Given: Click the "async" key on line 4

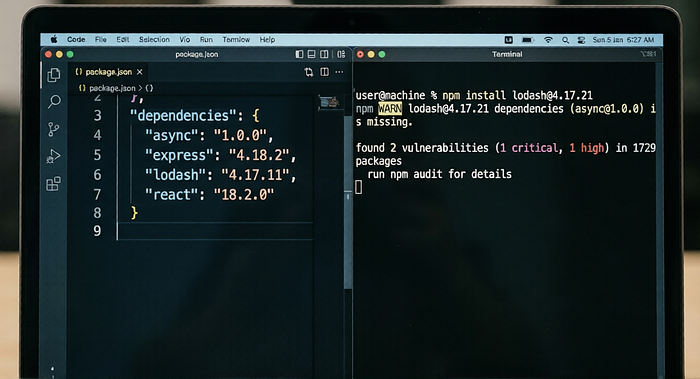Looking at the screenshot, I should (x=172, y=135).
